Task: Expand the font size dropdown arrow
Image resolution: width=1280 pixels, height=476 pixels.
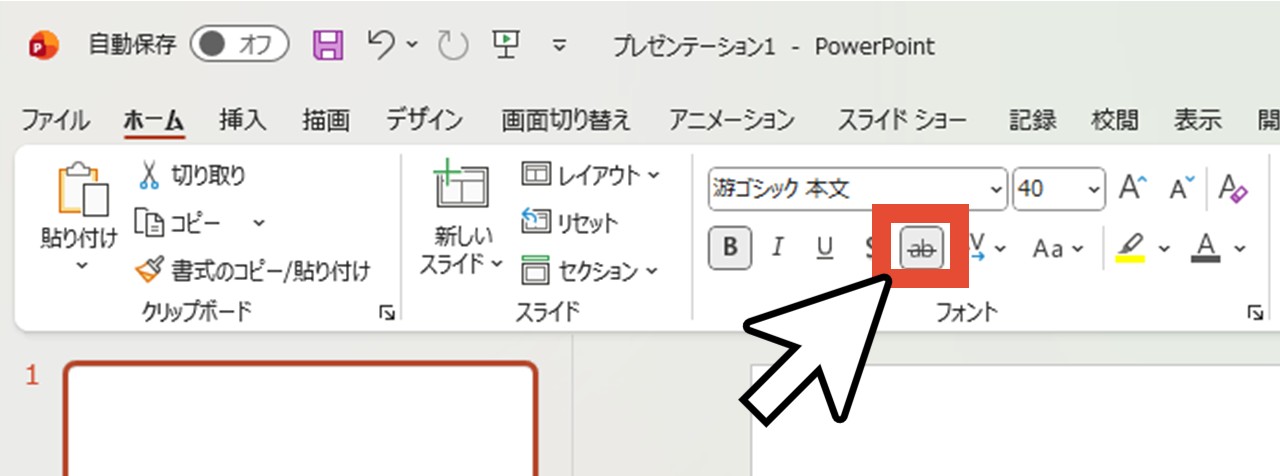Action: (x=1095, y=189)
